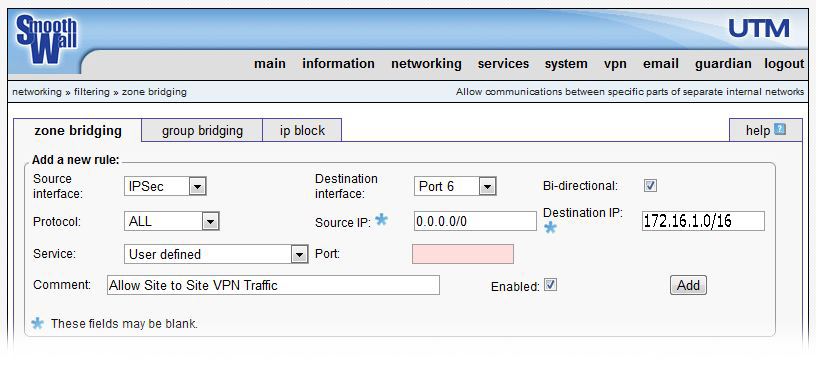Click the SmoothWall logo

coord(47,40)
